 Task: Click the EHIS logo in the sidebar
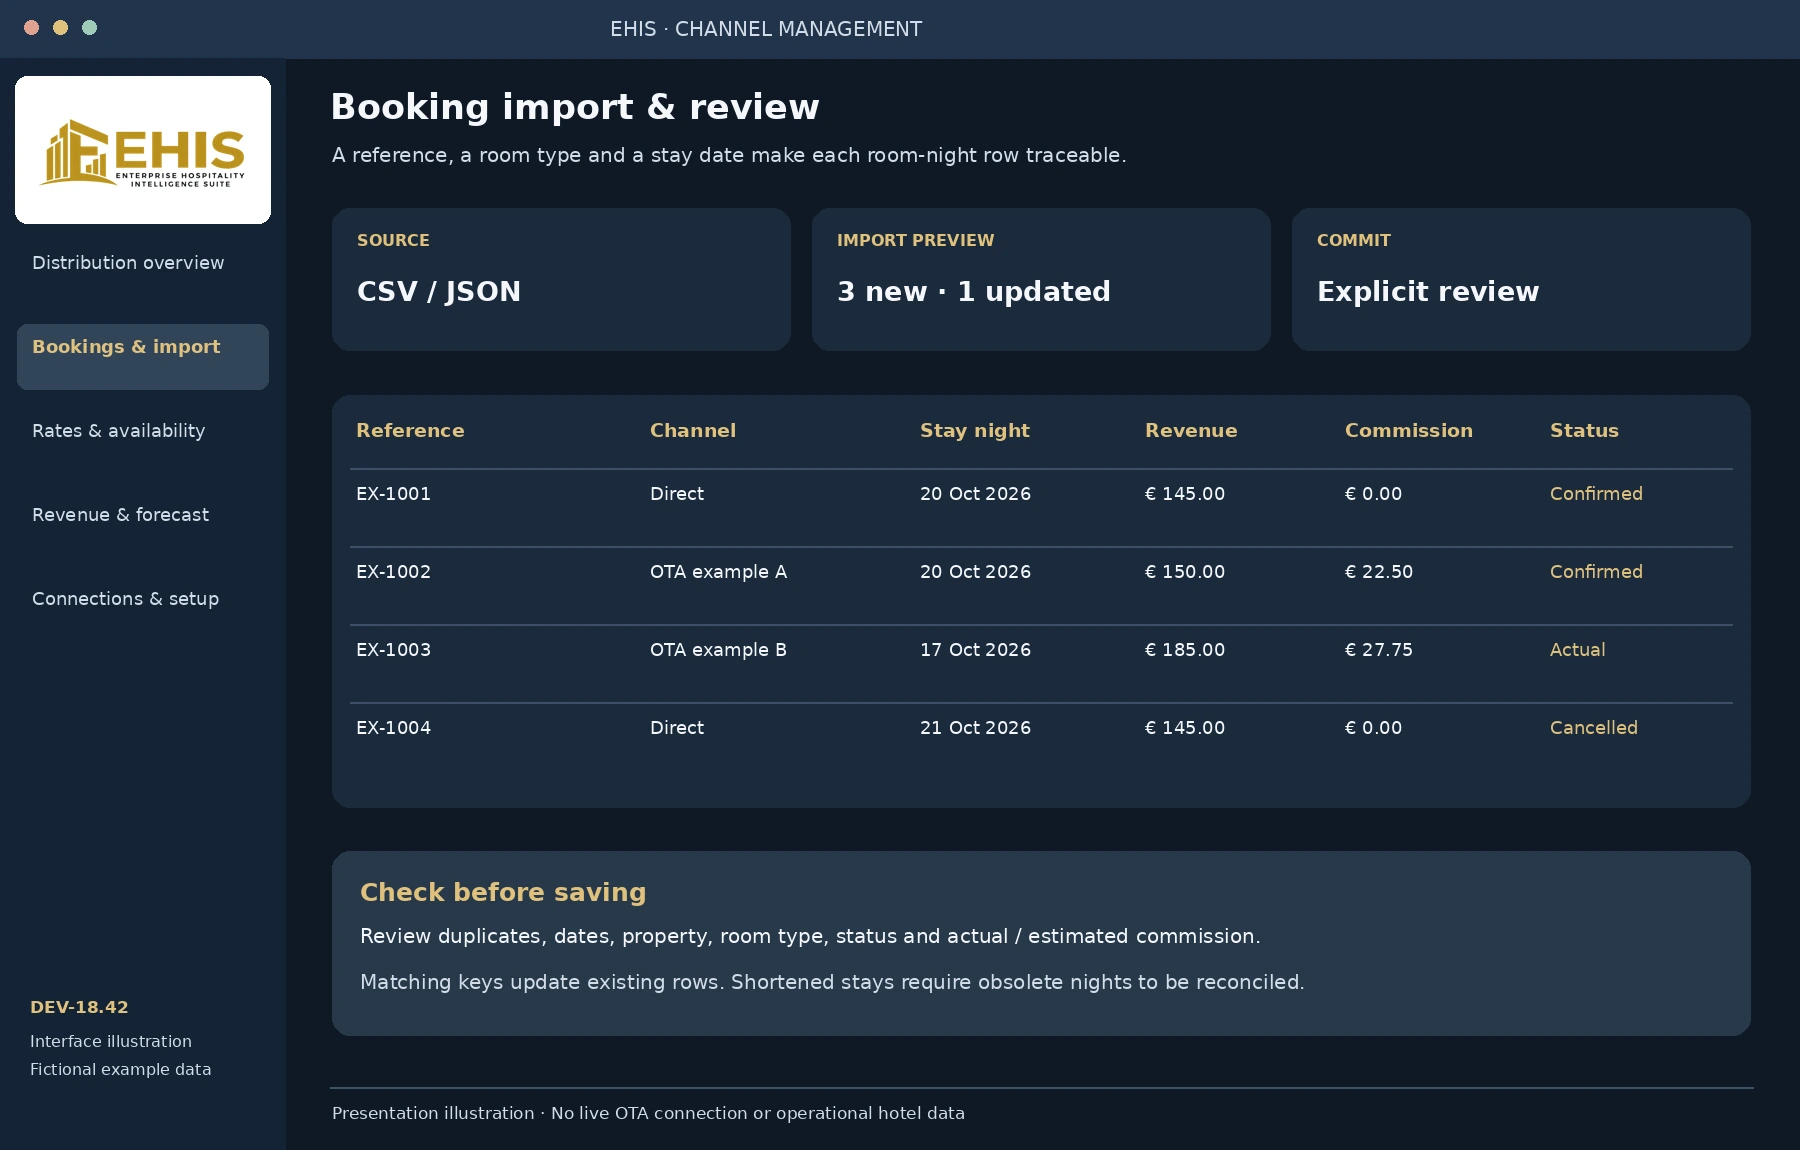click(143, 150)
